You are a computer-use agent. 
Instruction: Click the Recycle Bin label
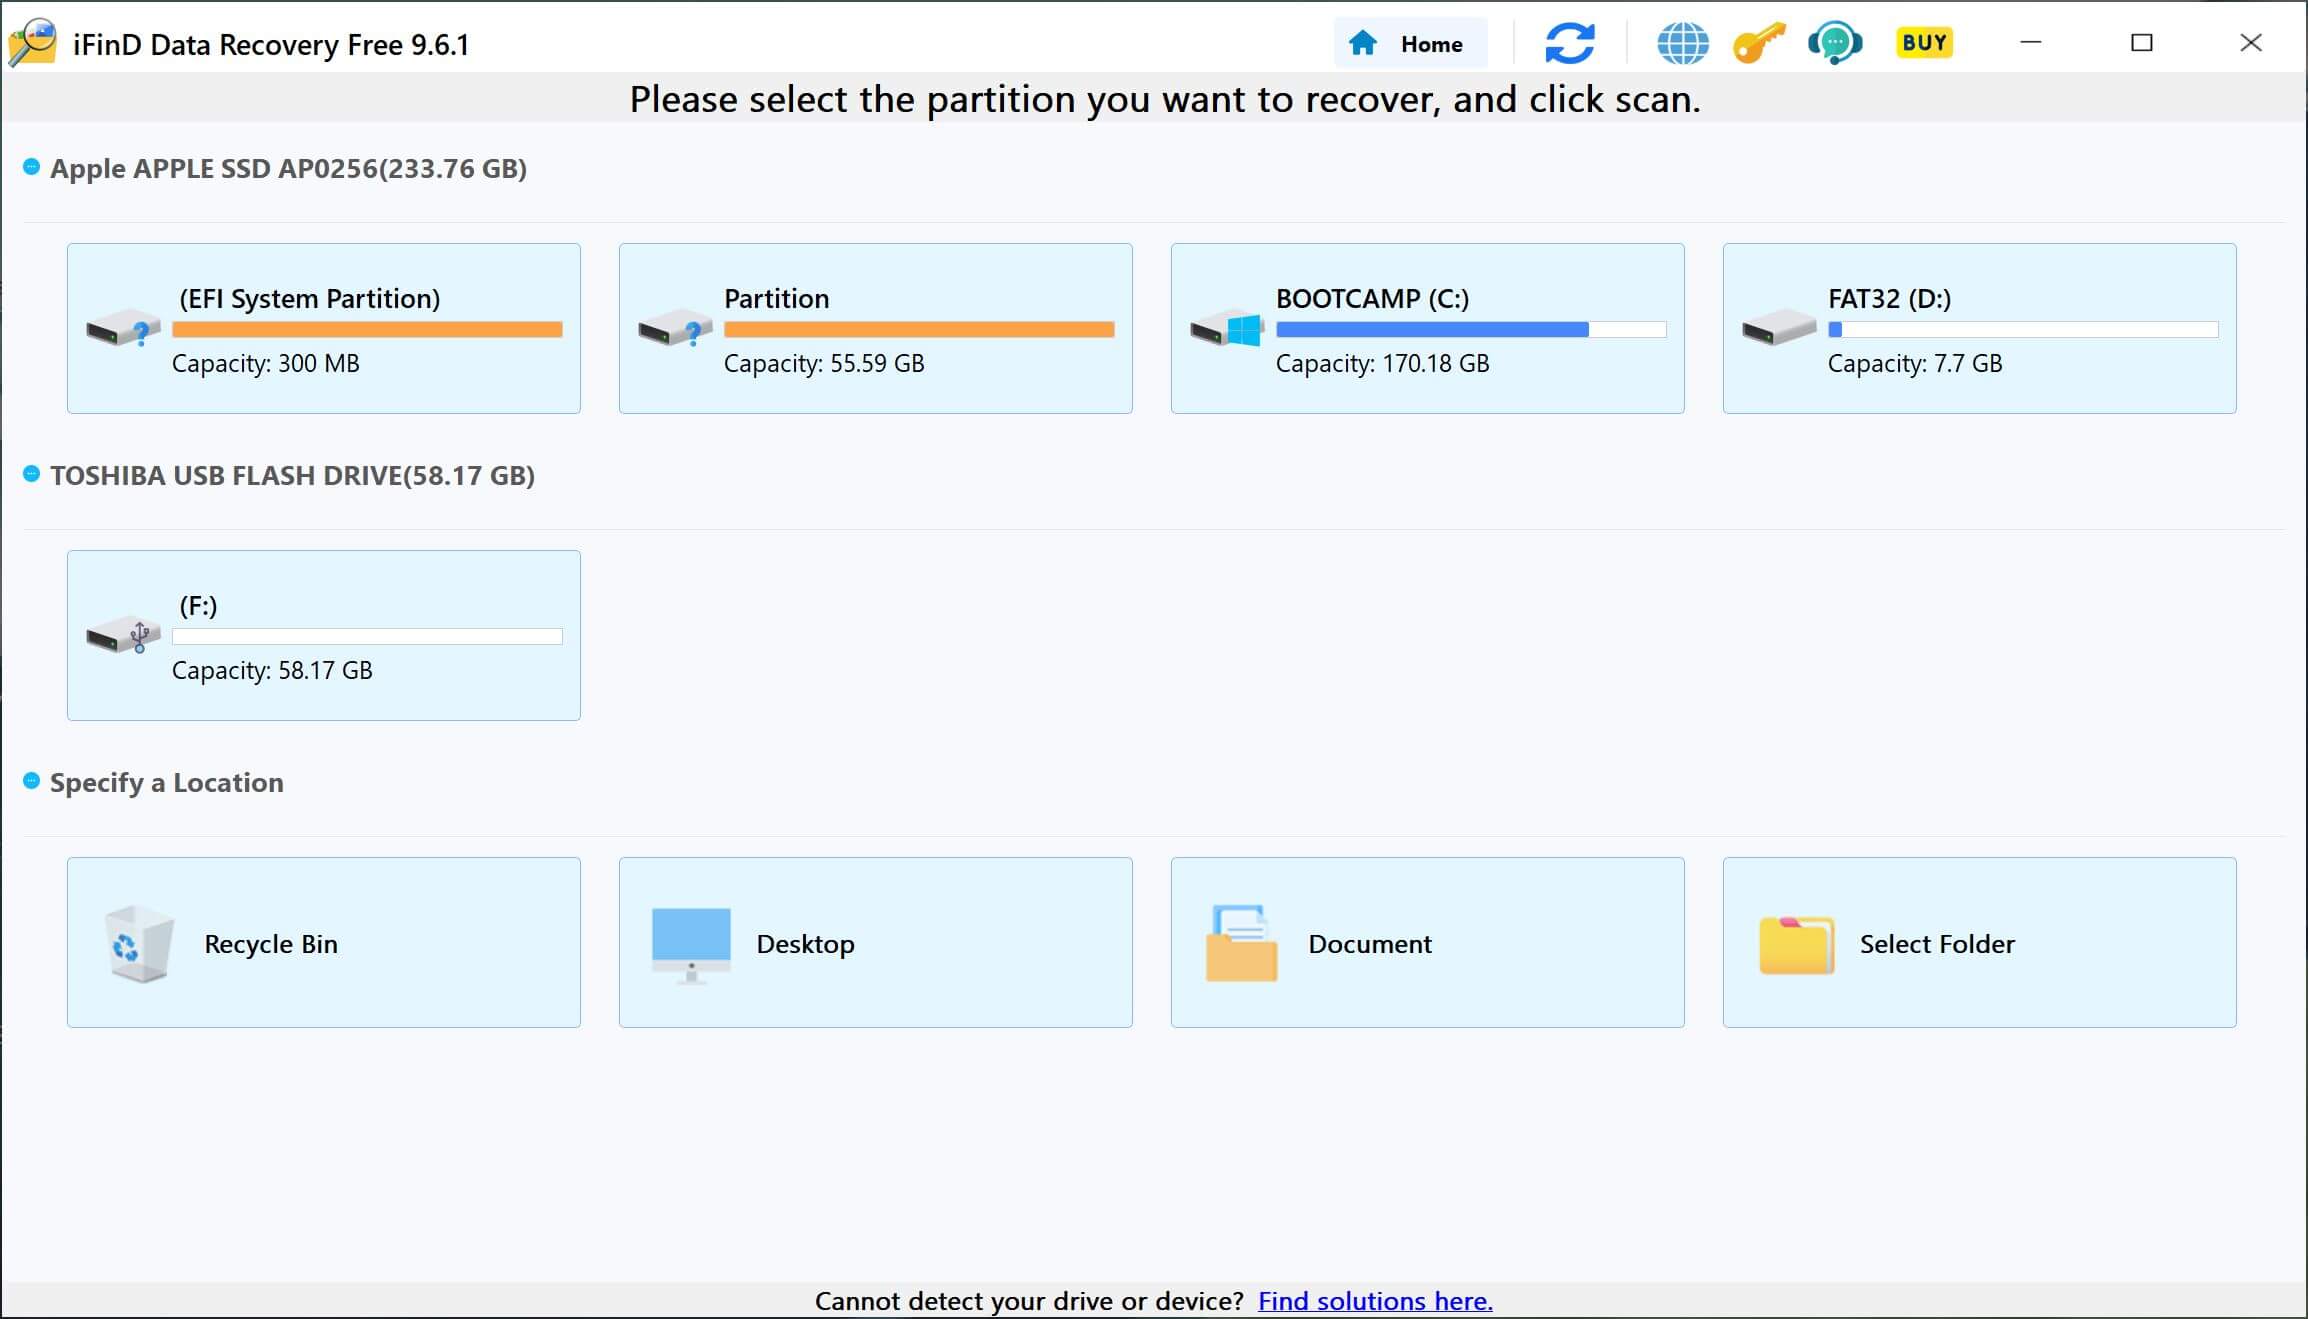tap(271, 943)
